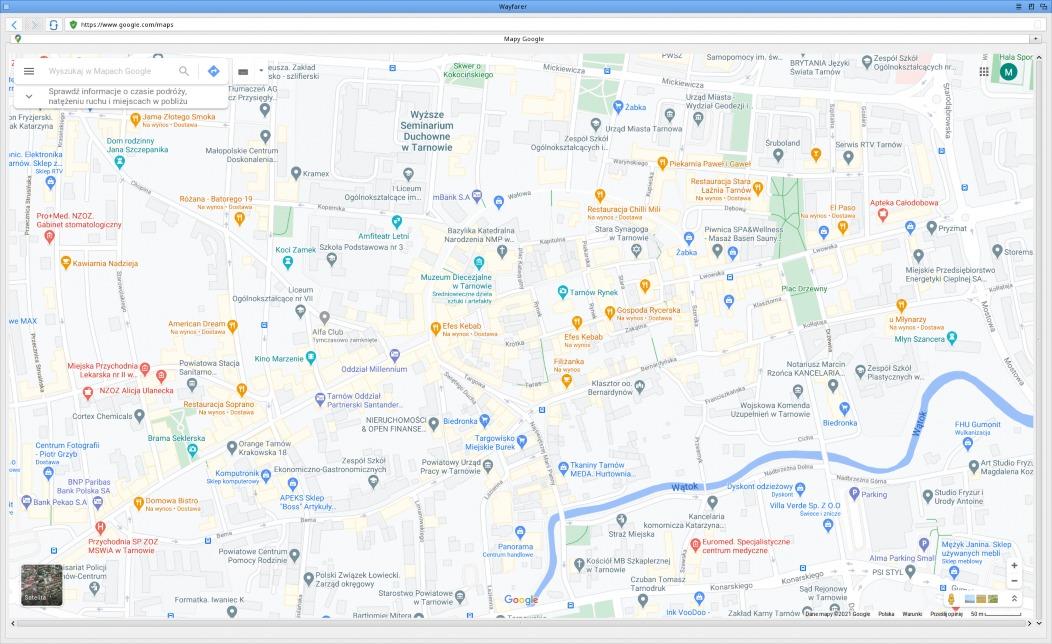Open directions with the blue arrow icon

pyautogui.click(x=213, y=71)
